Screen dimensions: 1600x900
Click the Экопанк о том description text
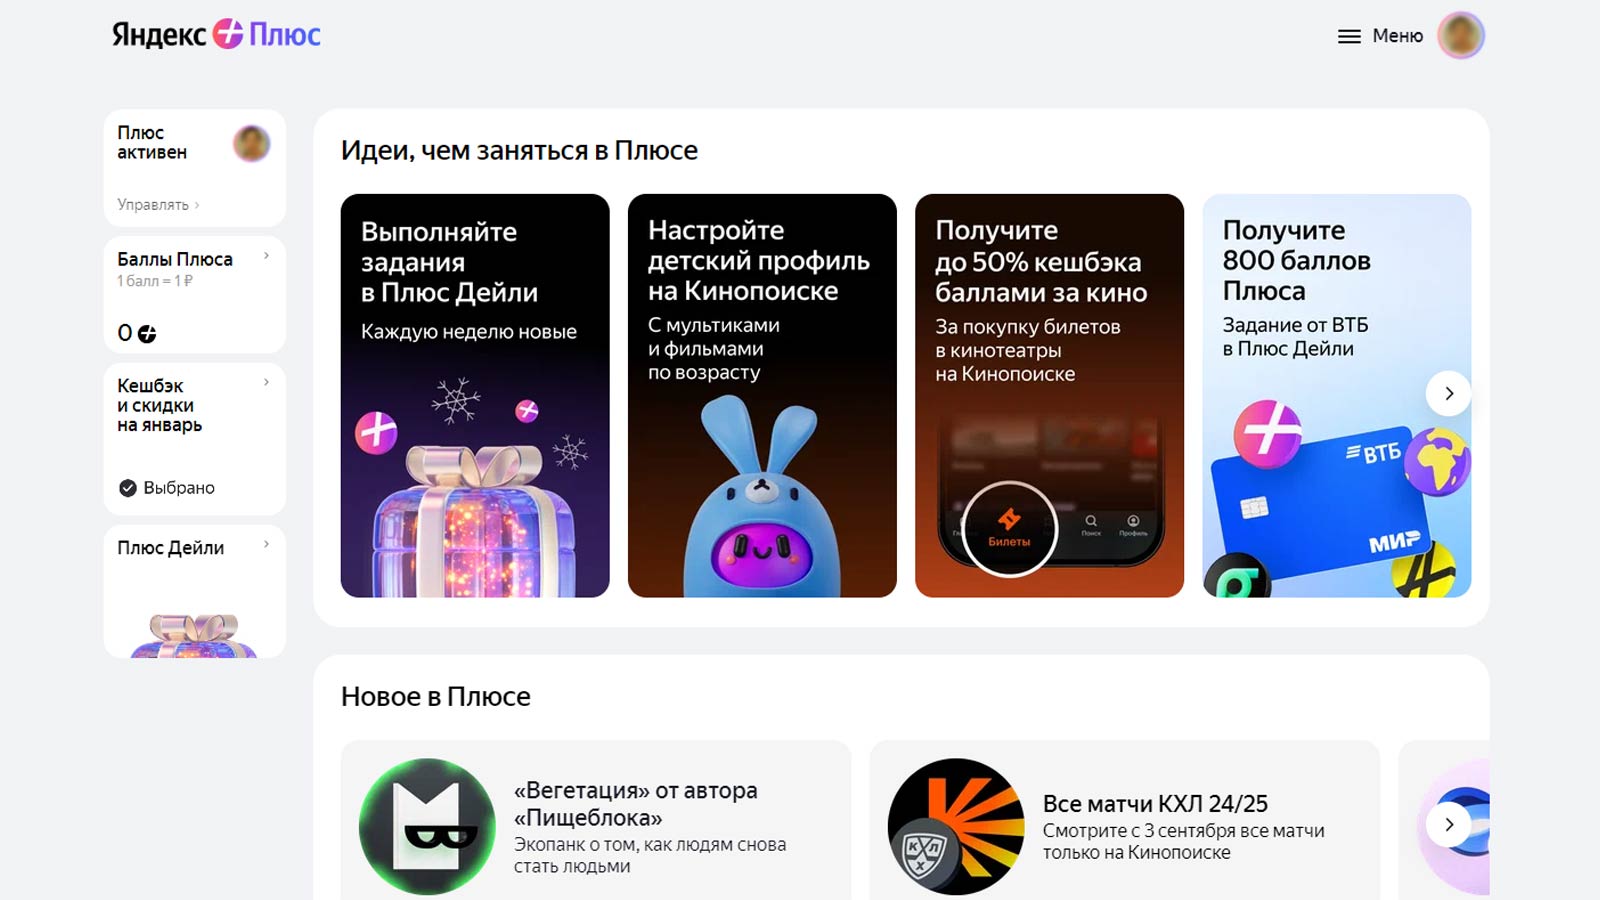point(650,855)
